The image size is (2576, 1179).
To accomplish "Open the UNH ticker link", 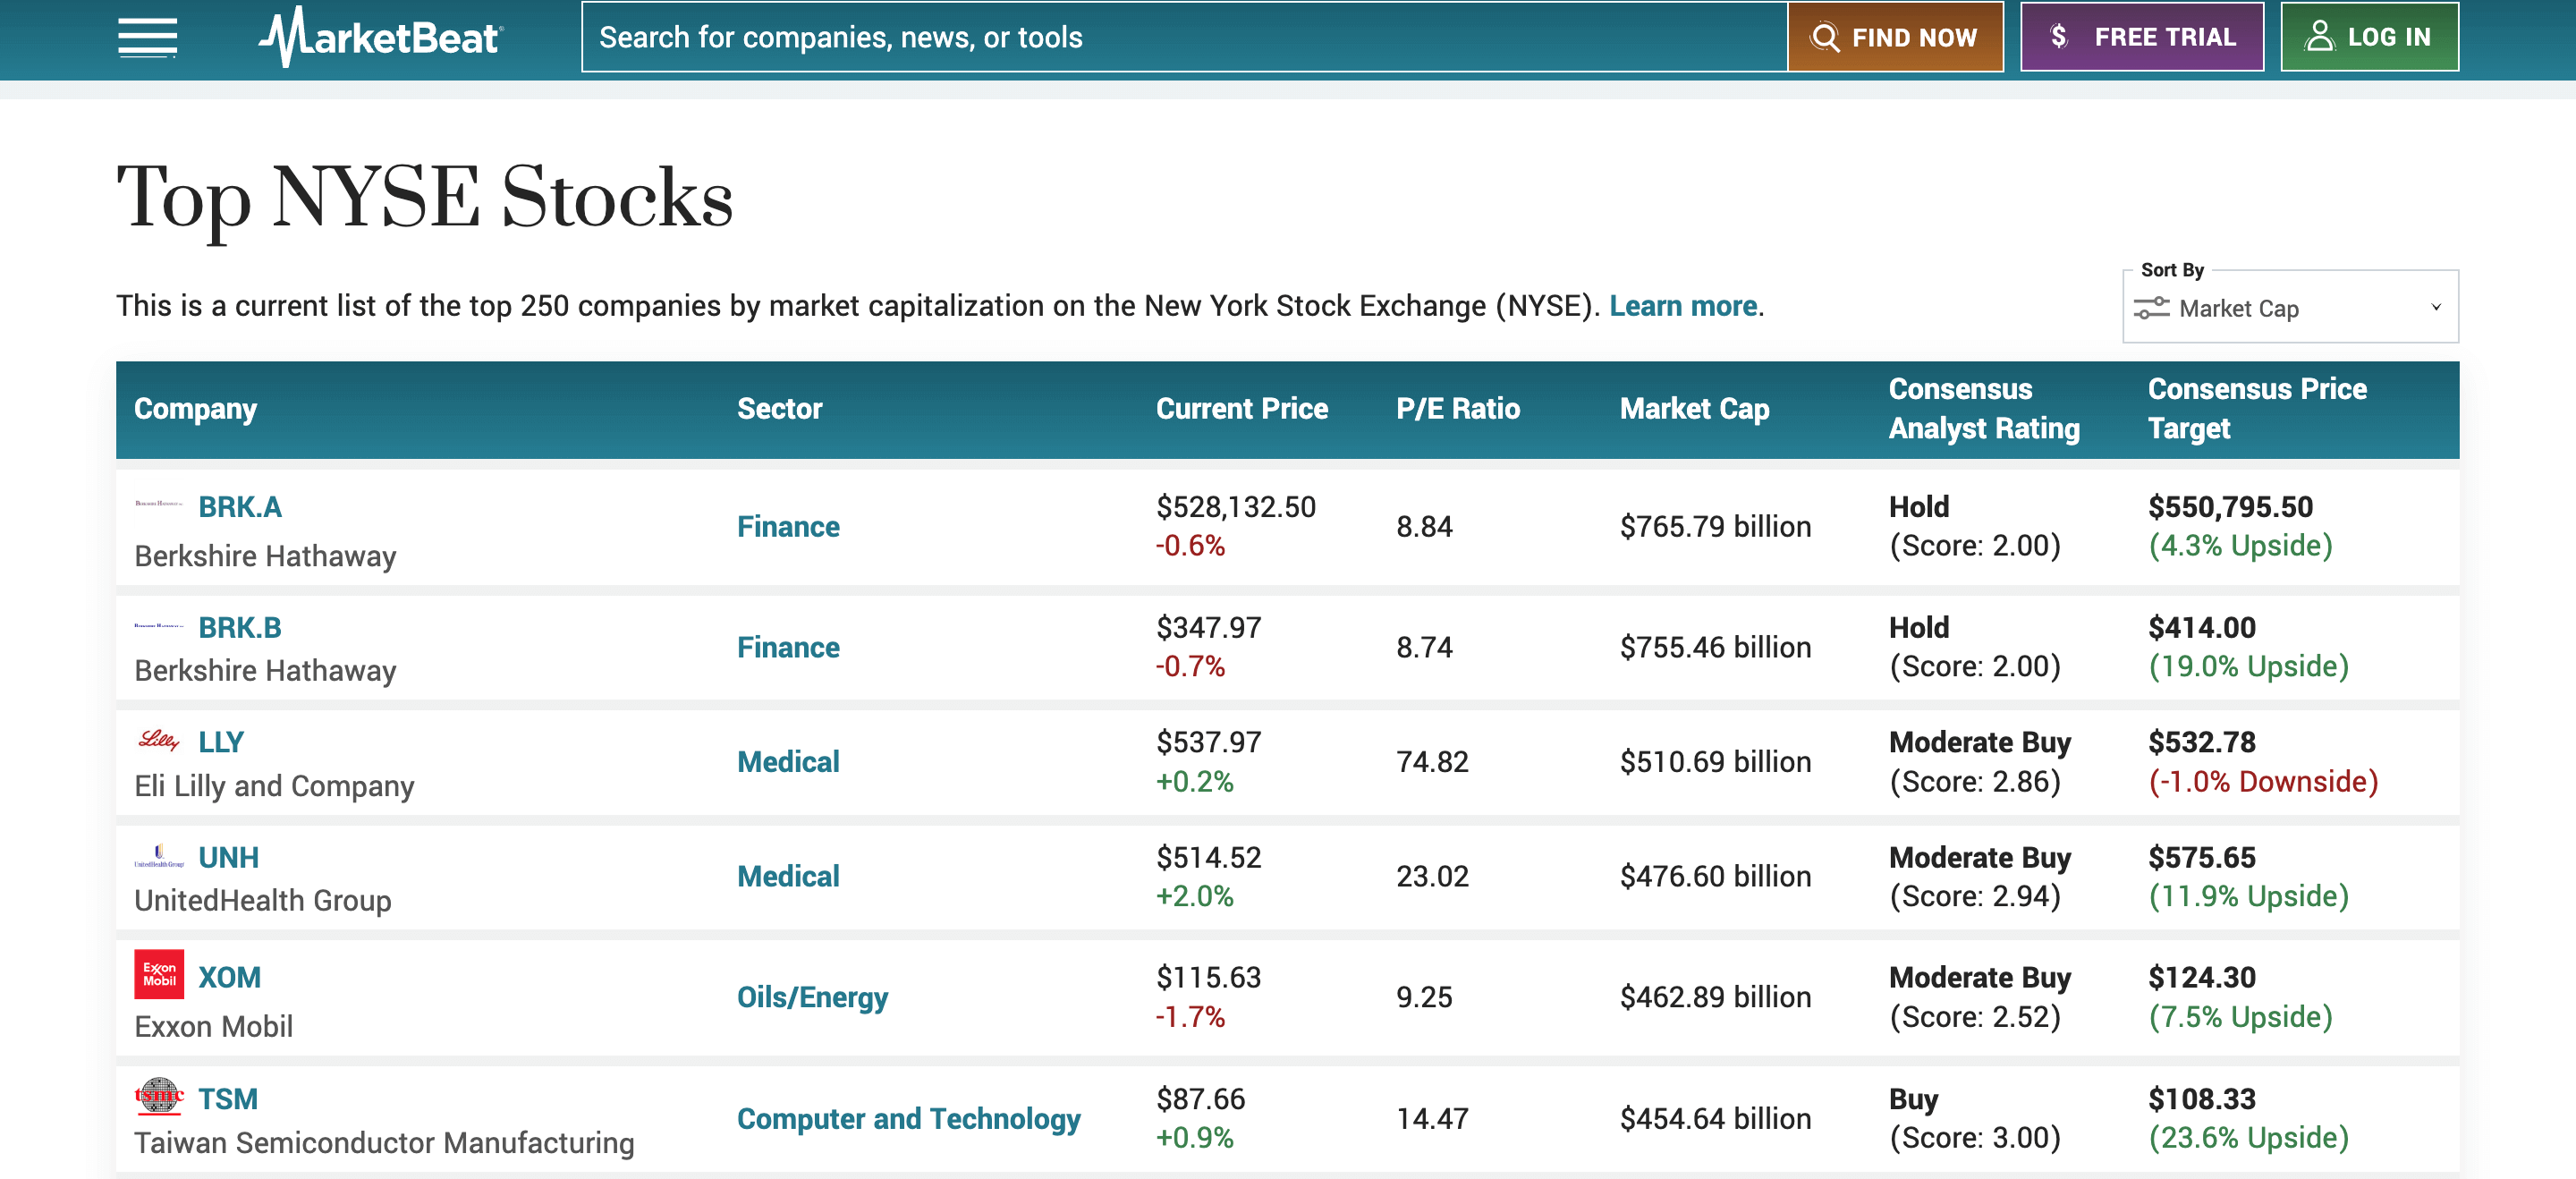I will tap(228, 858).
